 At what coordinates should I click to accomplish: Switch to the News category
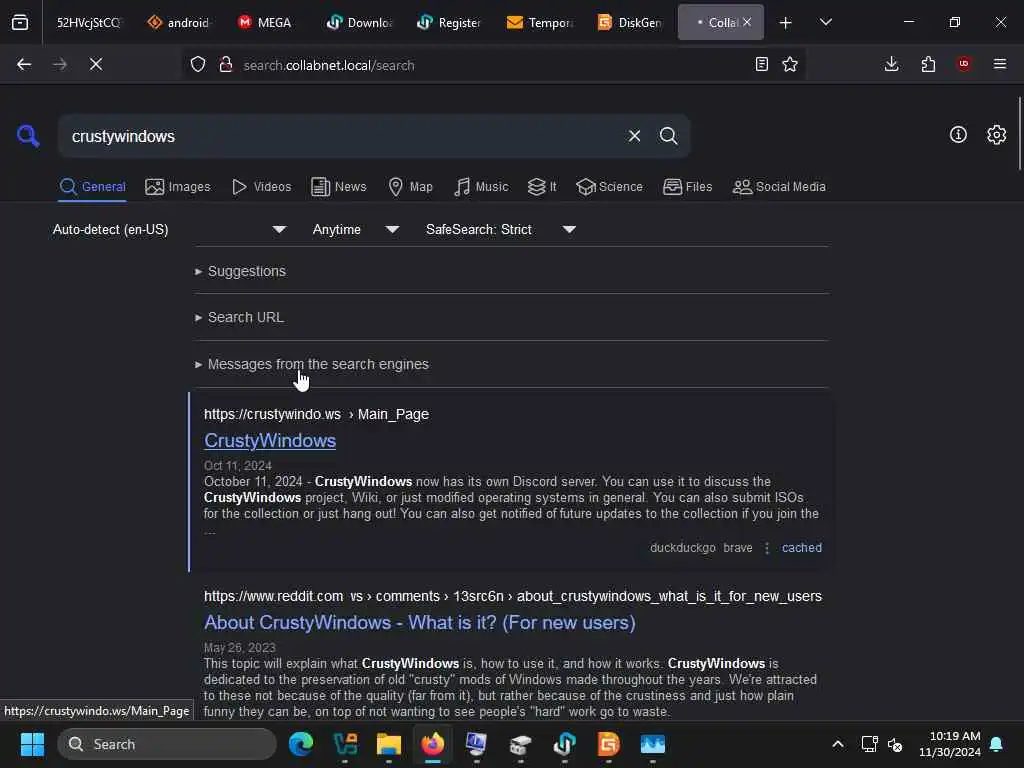pos(339,187)
